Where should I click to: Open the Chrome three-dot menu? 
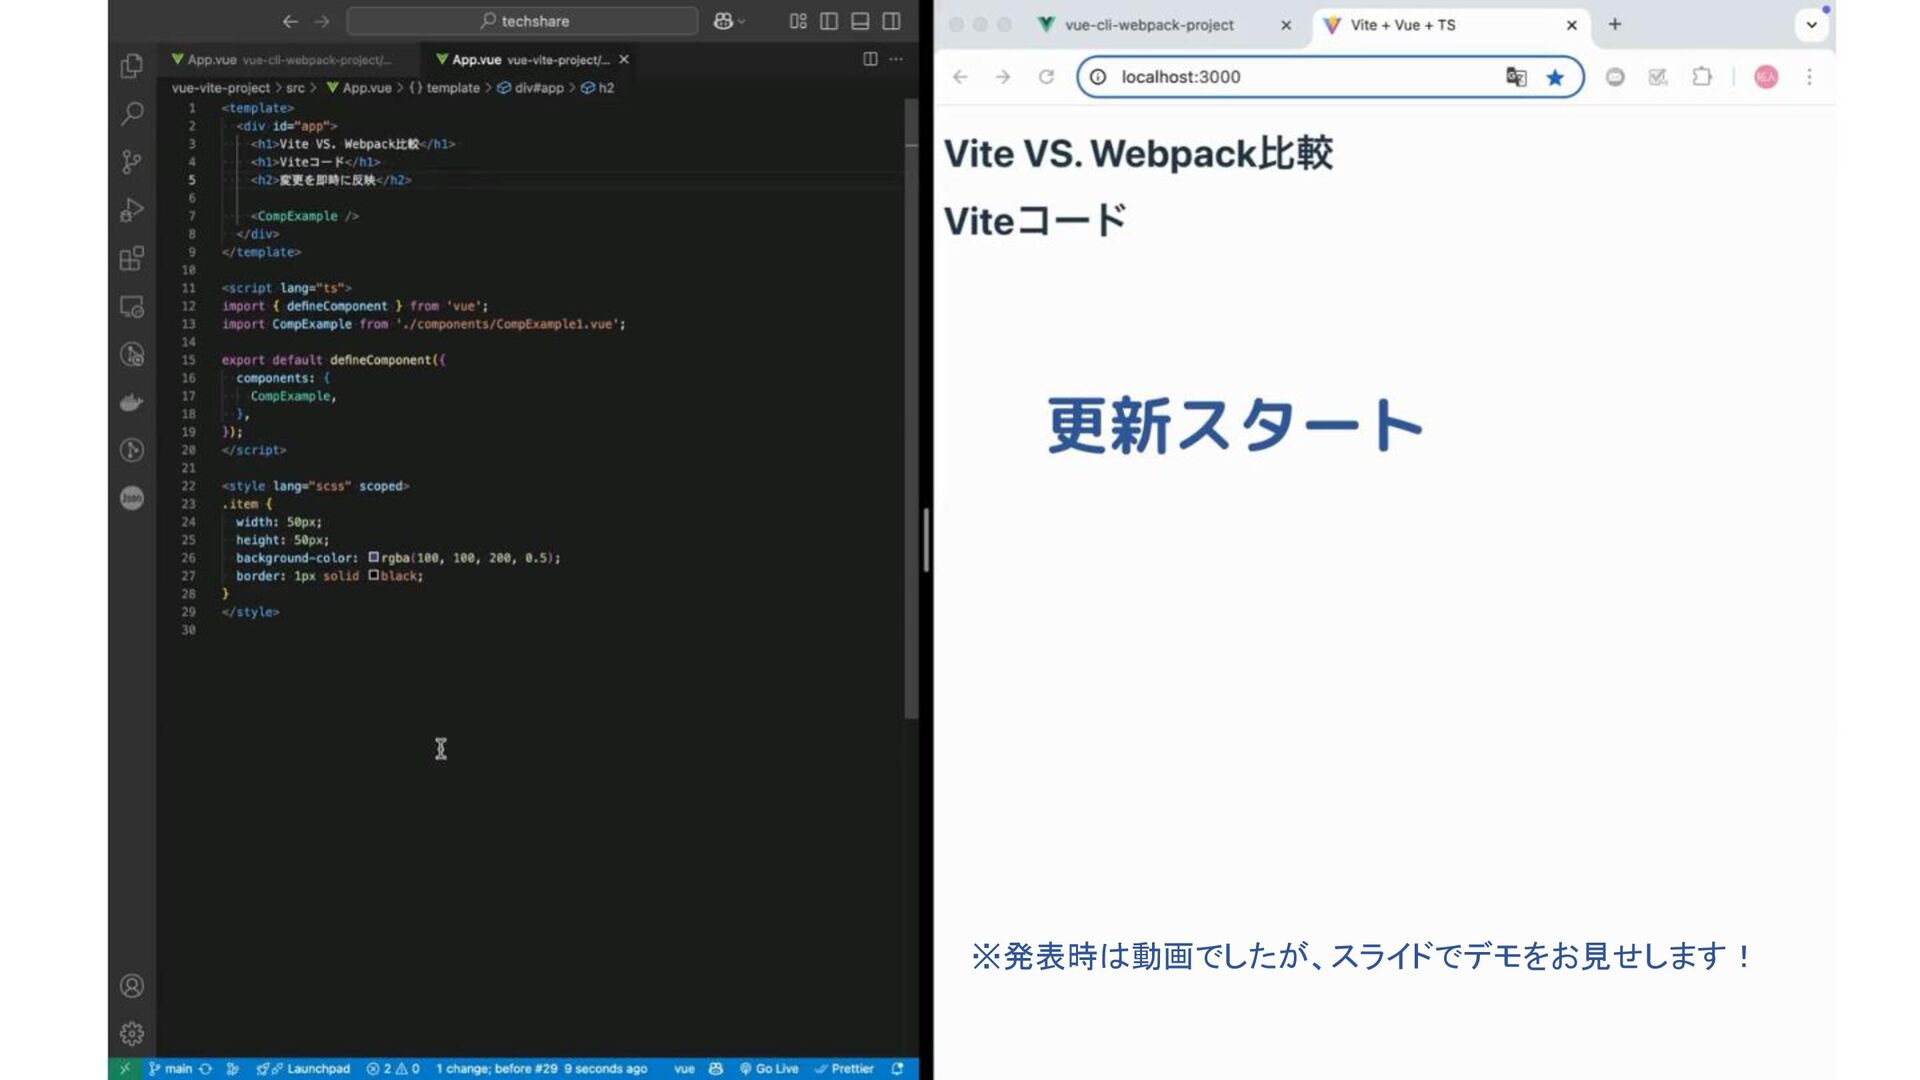pos(1809,77)
